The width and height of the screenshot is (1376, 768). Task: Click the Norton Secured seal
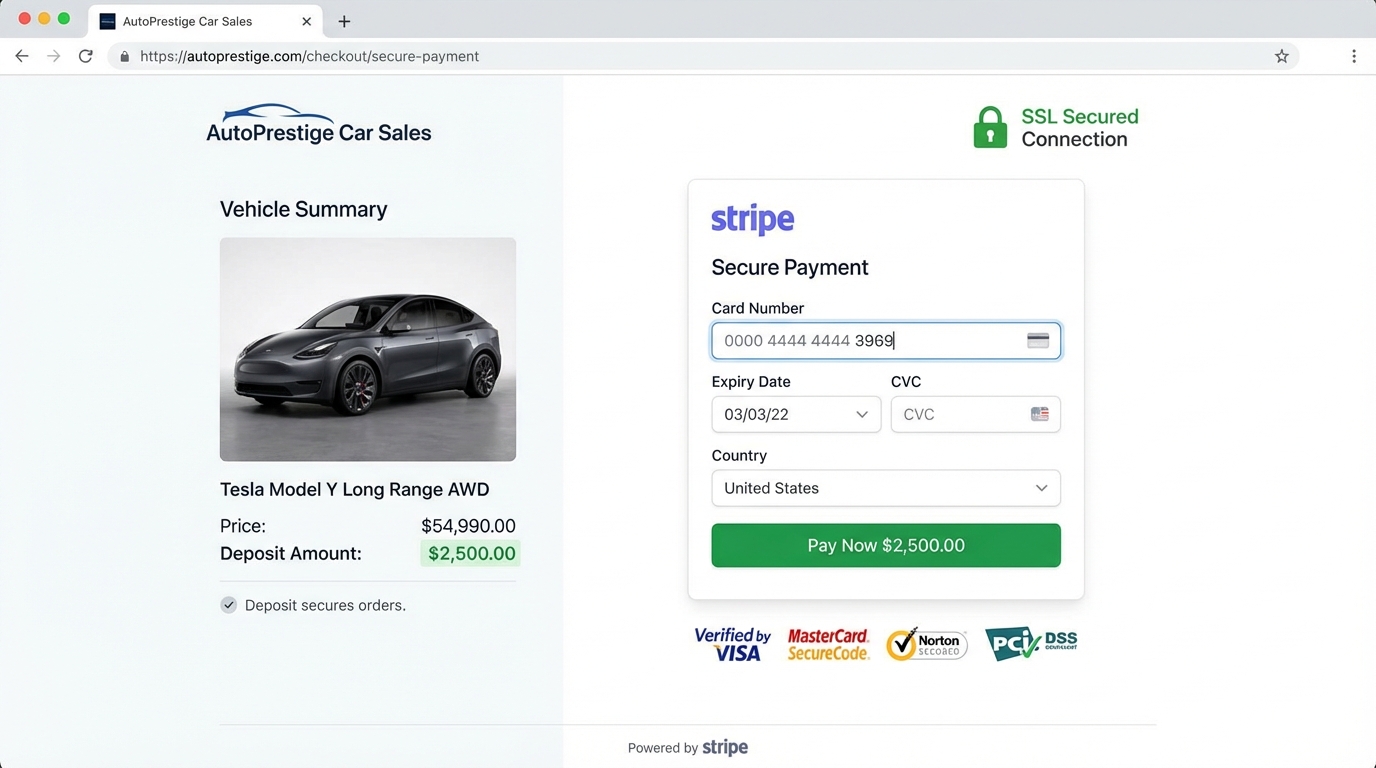925,644
